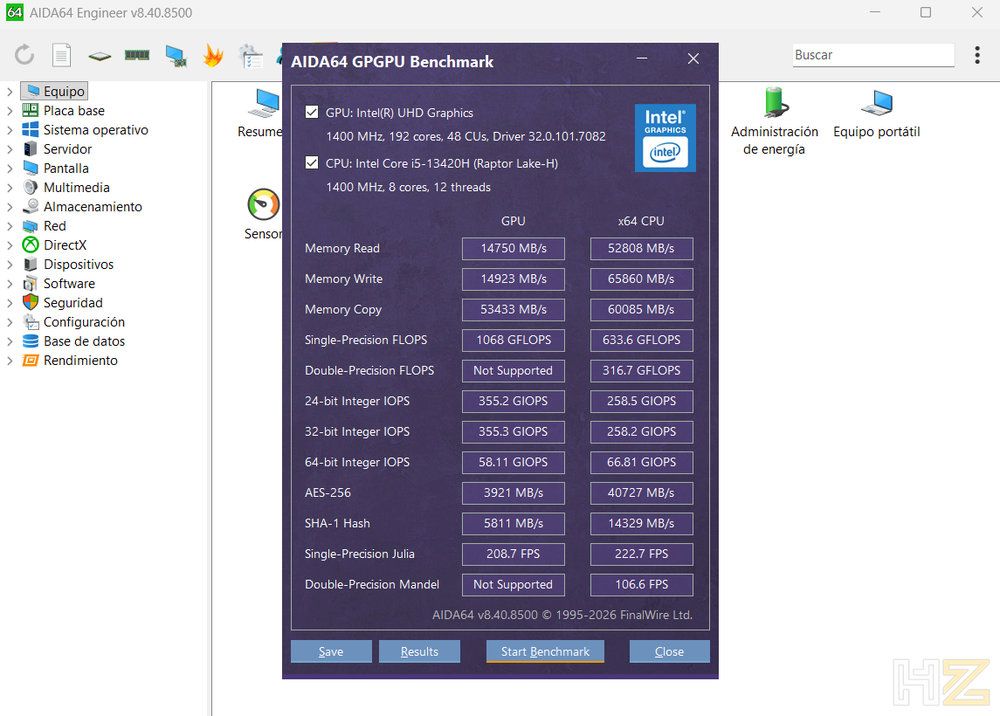Click the Administración de energía icon
The height and width of the screenshot is (716, 1000).
click(775, 103)
